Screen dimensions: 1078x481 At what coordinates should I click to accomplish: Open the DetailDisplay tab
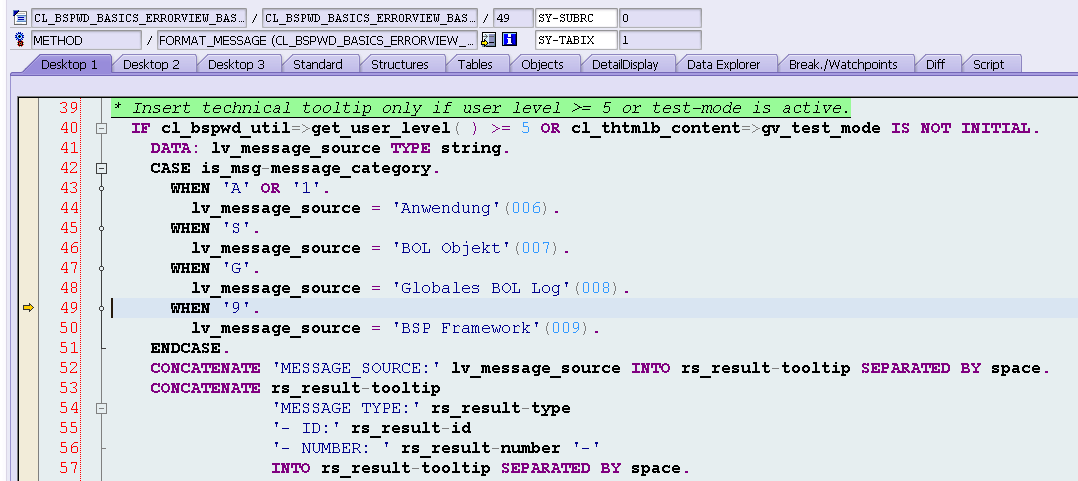pos(625,65)
